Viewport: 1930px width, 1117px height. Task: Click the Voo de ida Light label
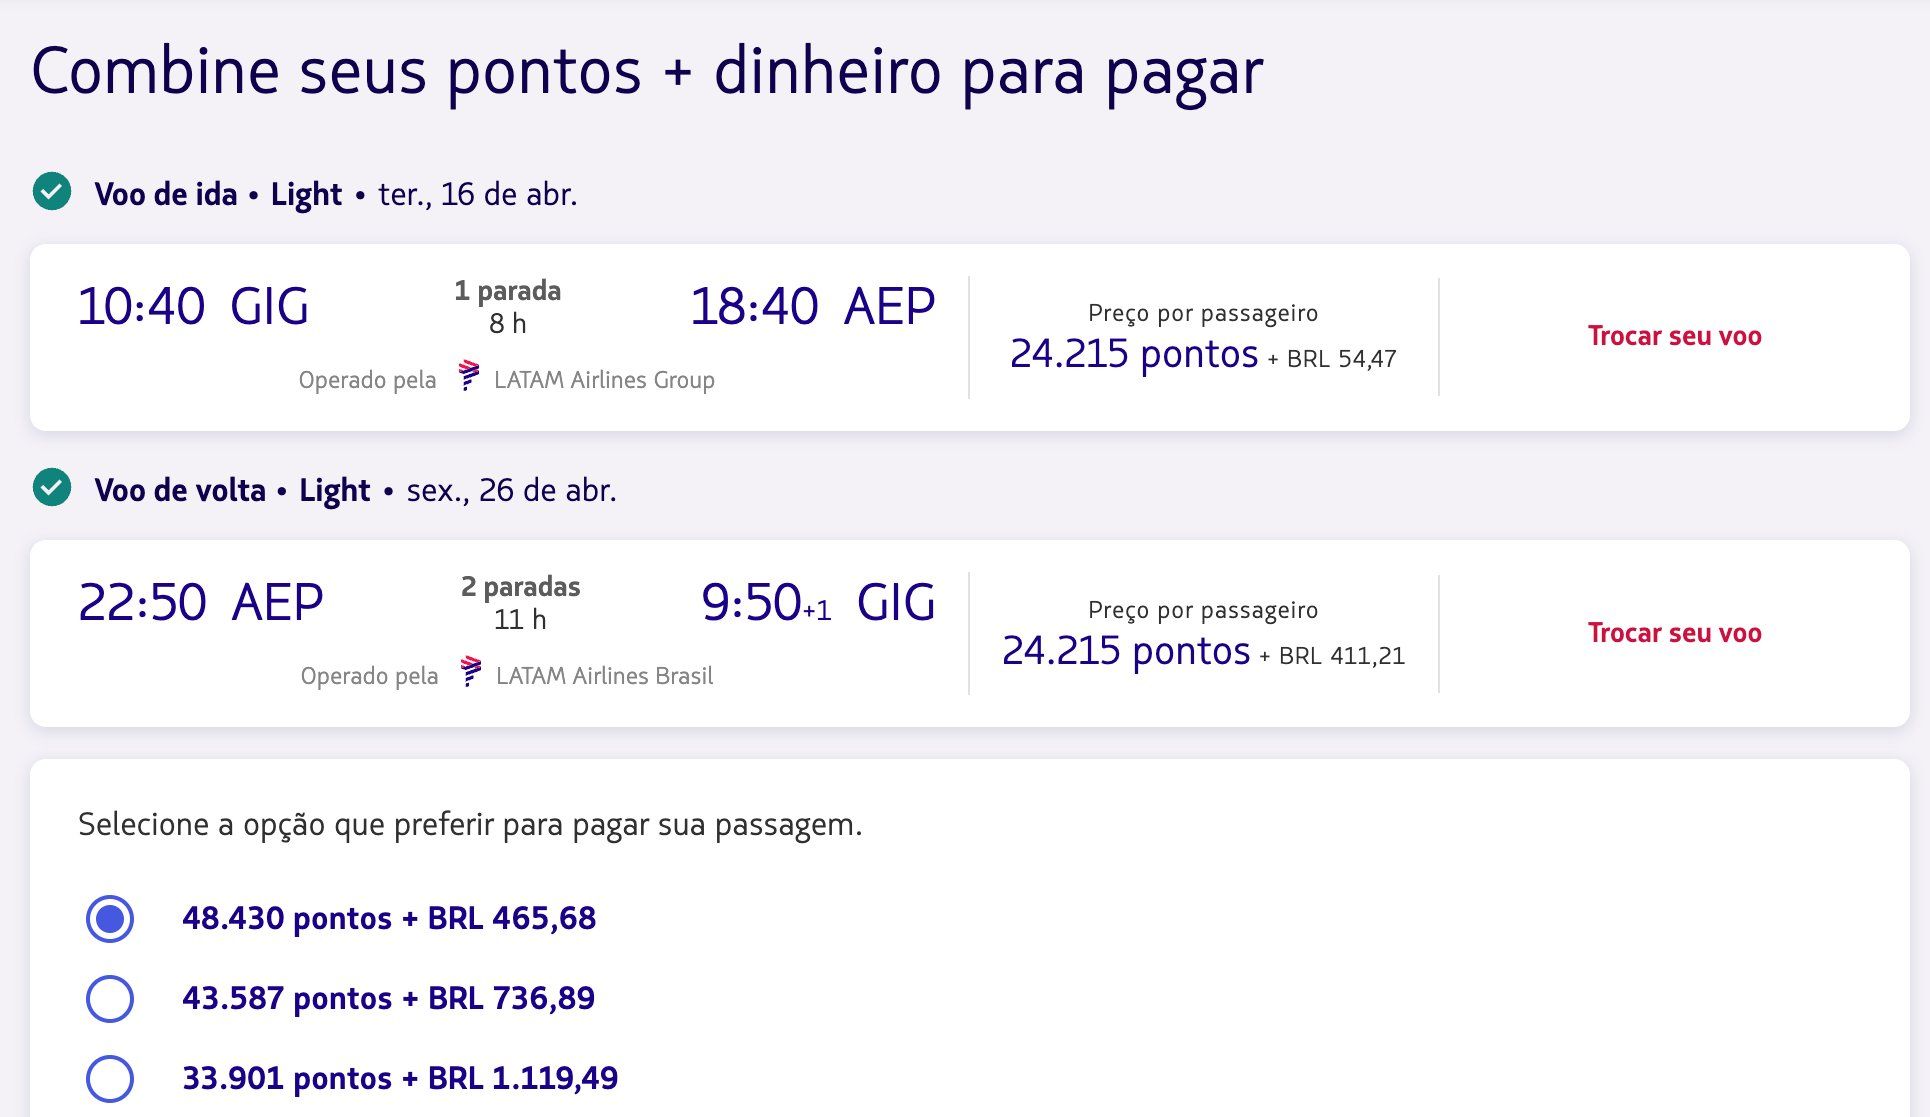point(218,194)
